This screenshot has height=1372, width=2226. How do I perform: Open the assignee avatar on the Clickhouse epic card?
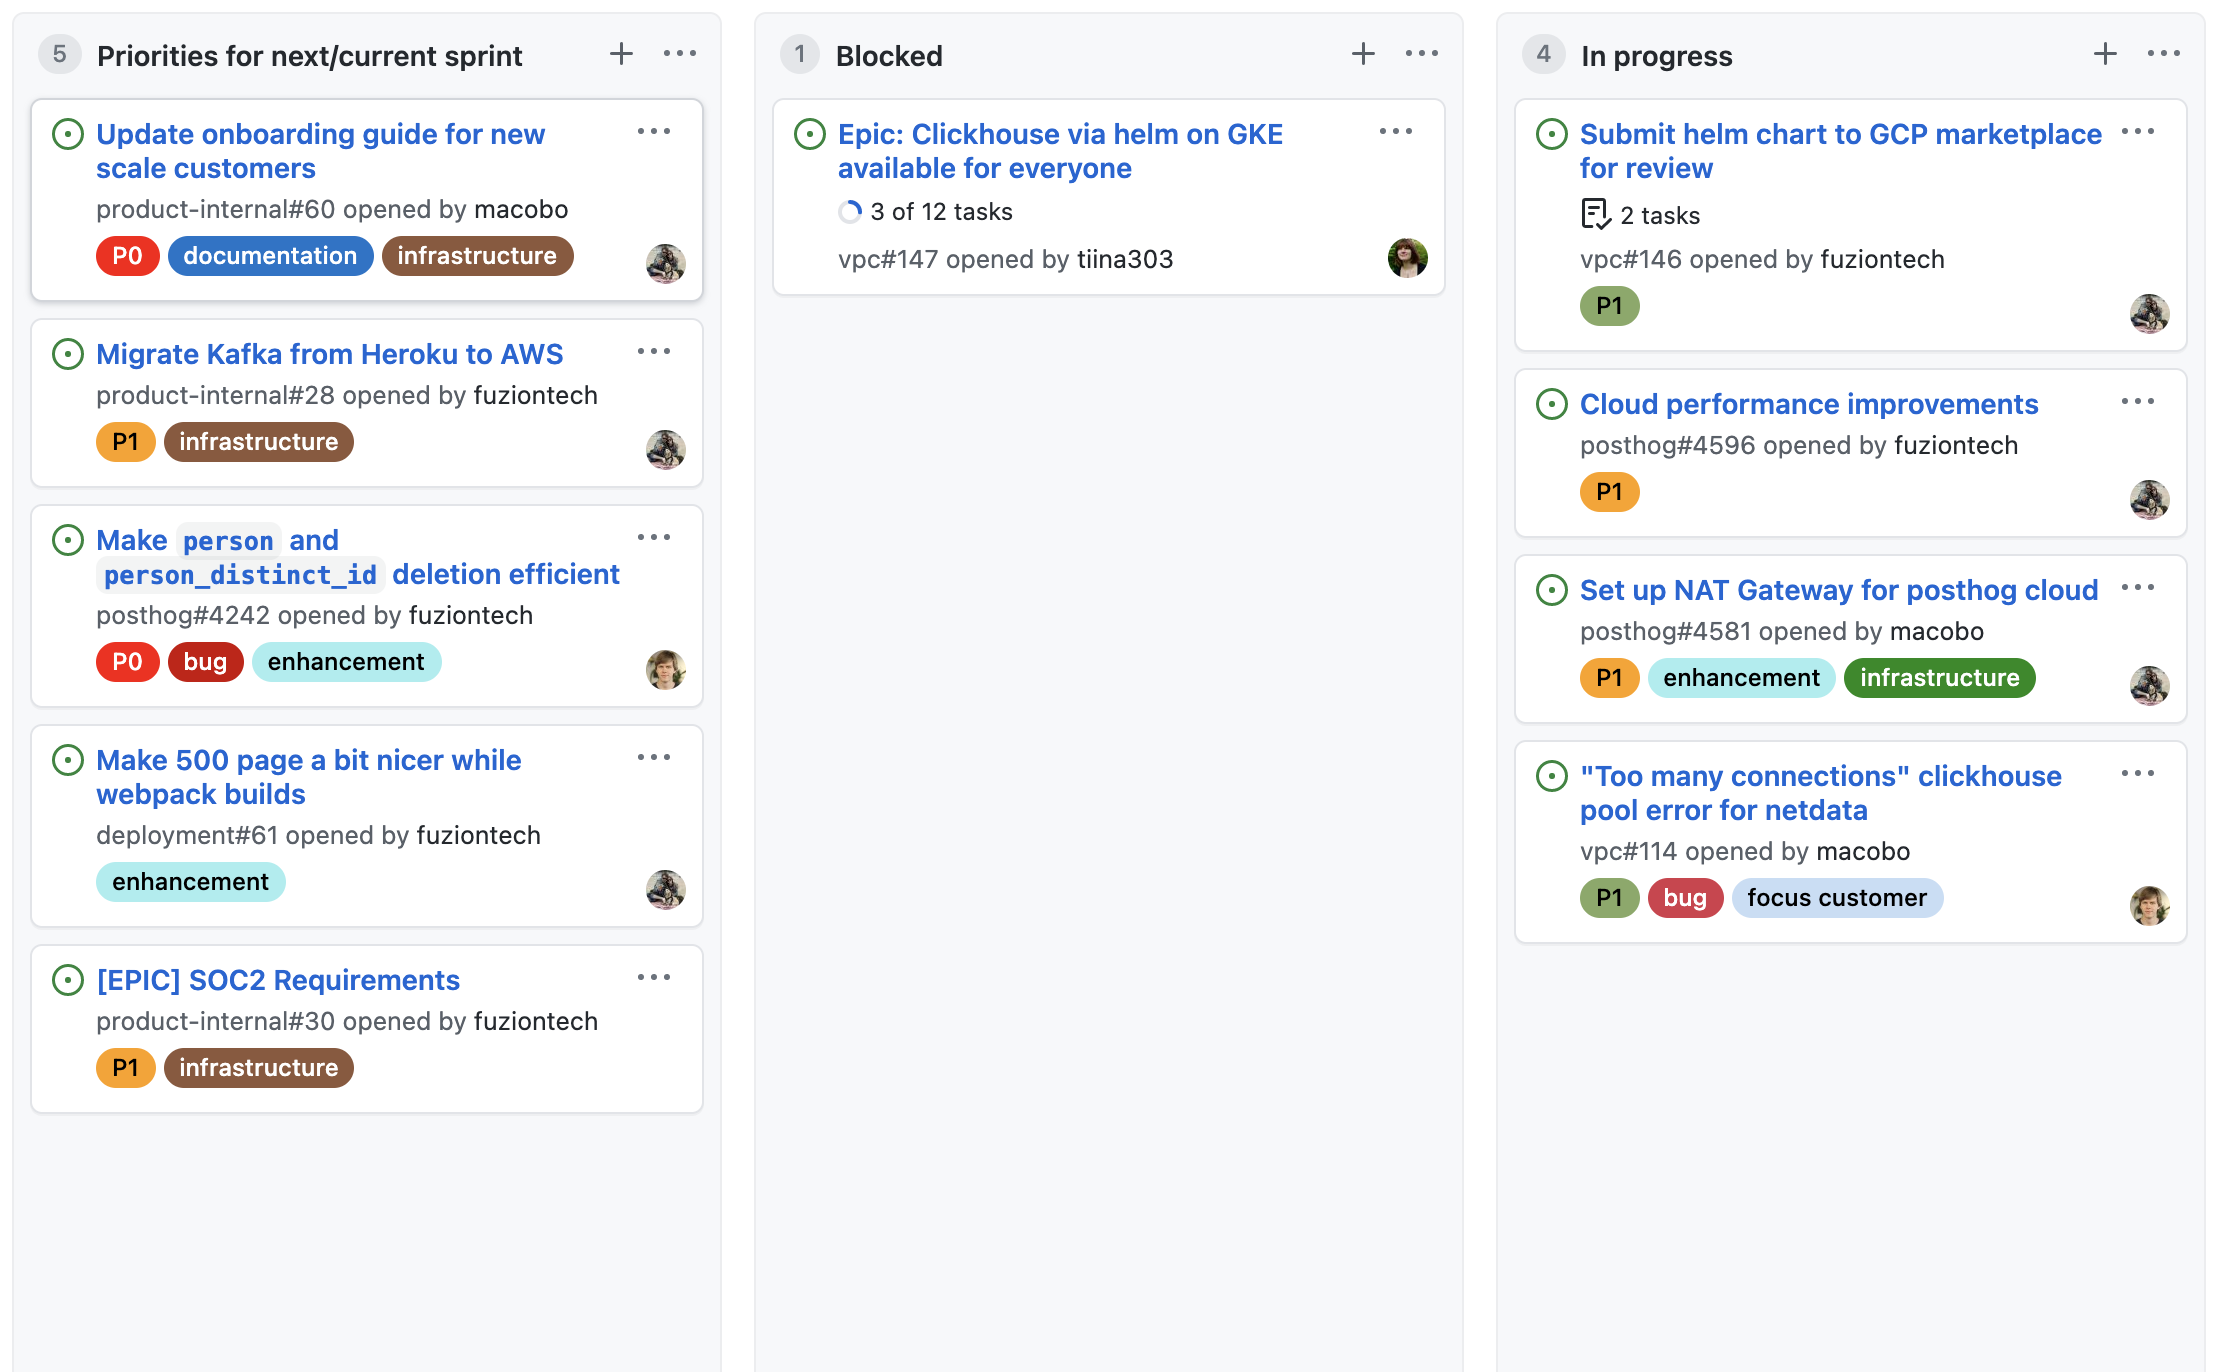click(x=1407, y=258)
